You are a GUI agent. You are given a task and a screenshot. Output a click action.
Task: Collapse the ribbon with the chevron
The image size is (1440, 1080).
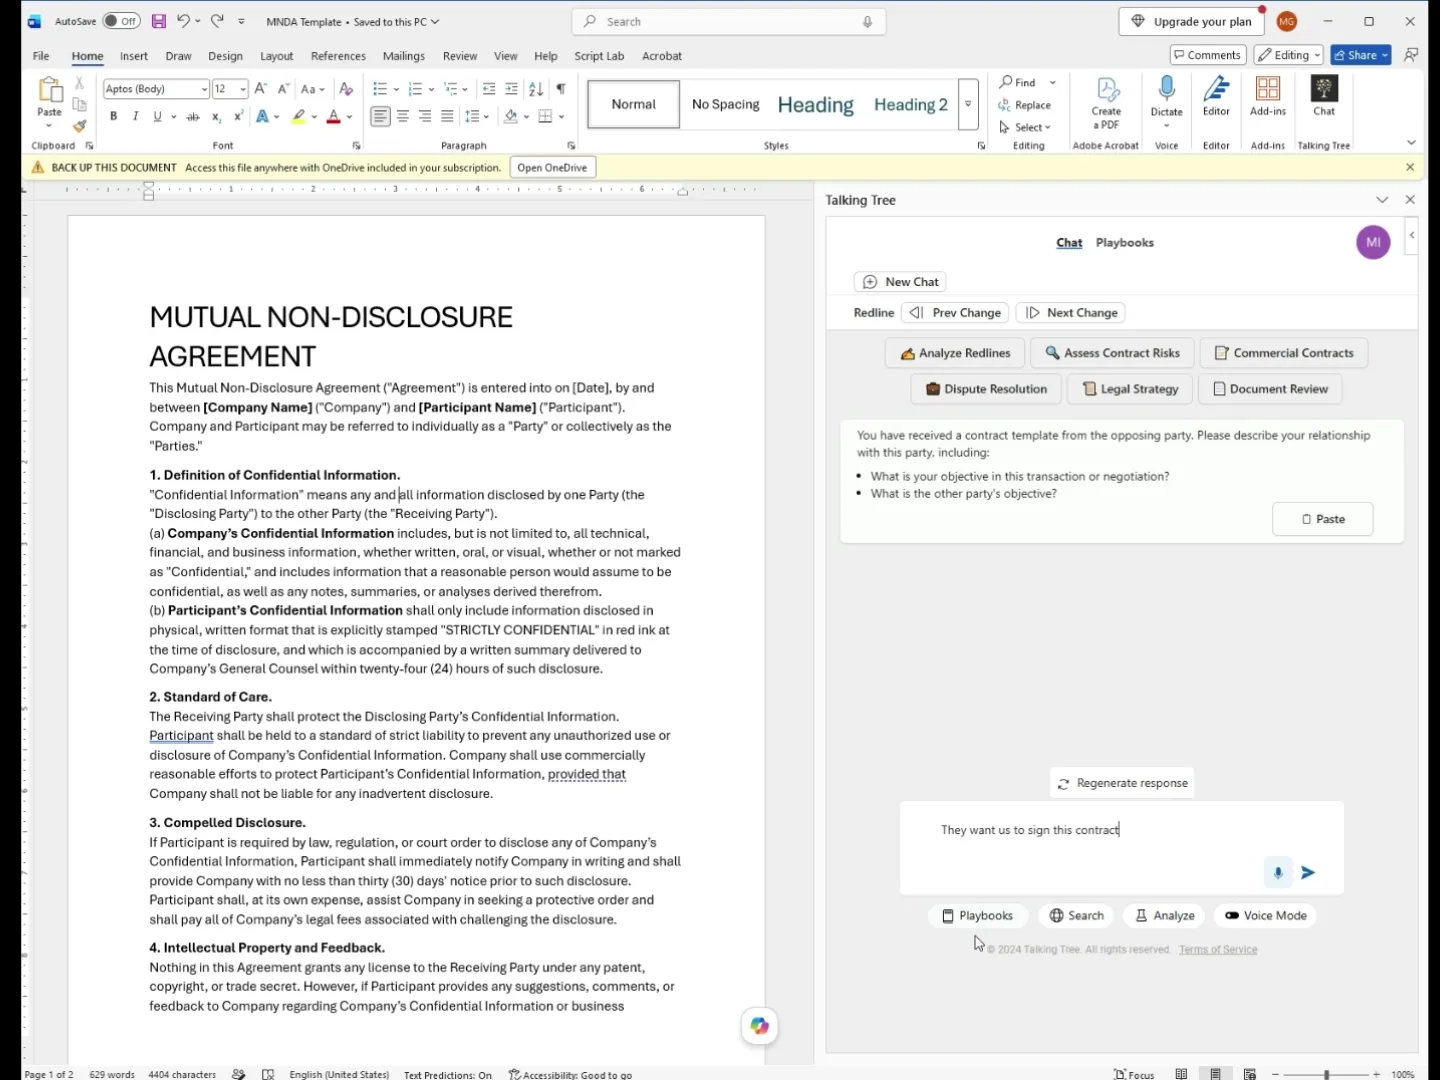pos(1411,143)
